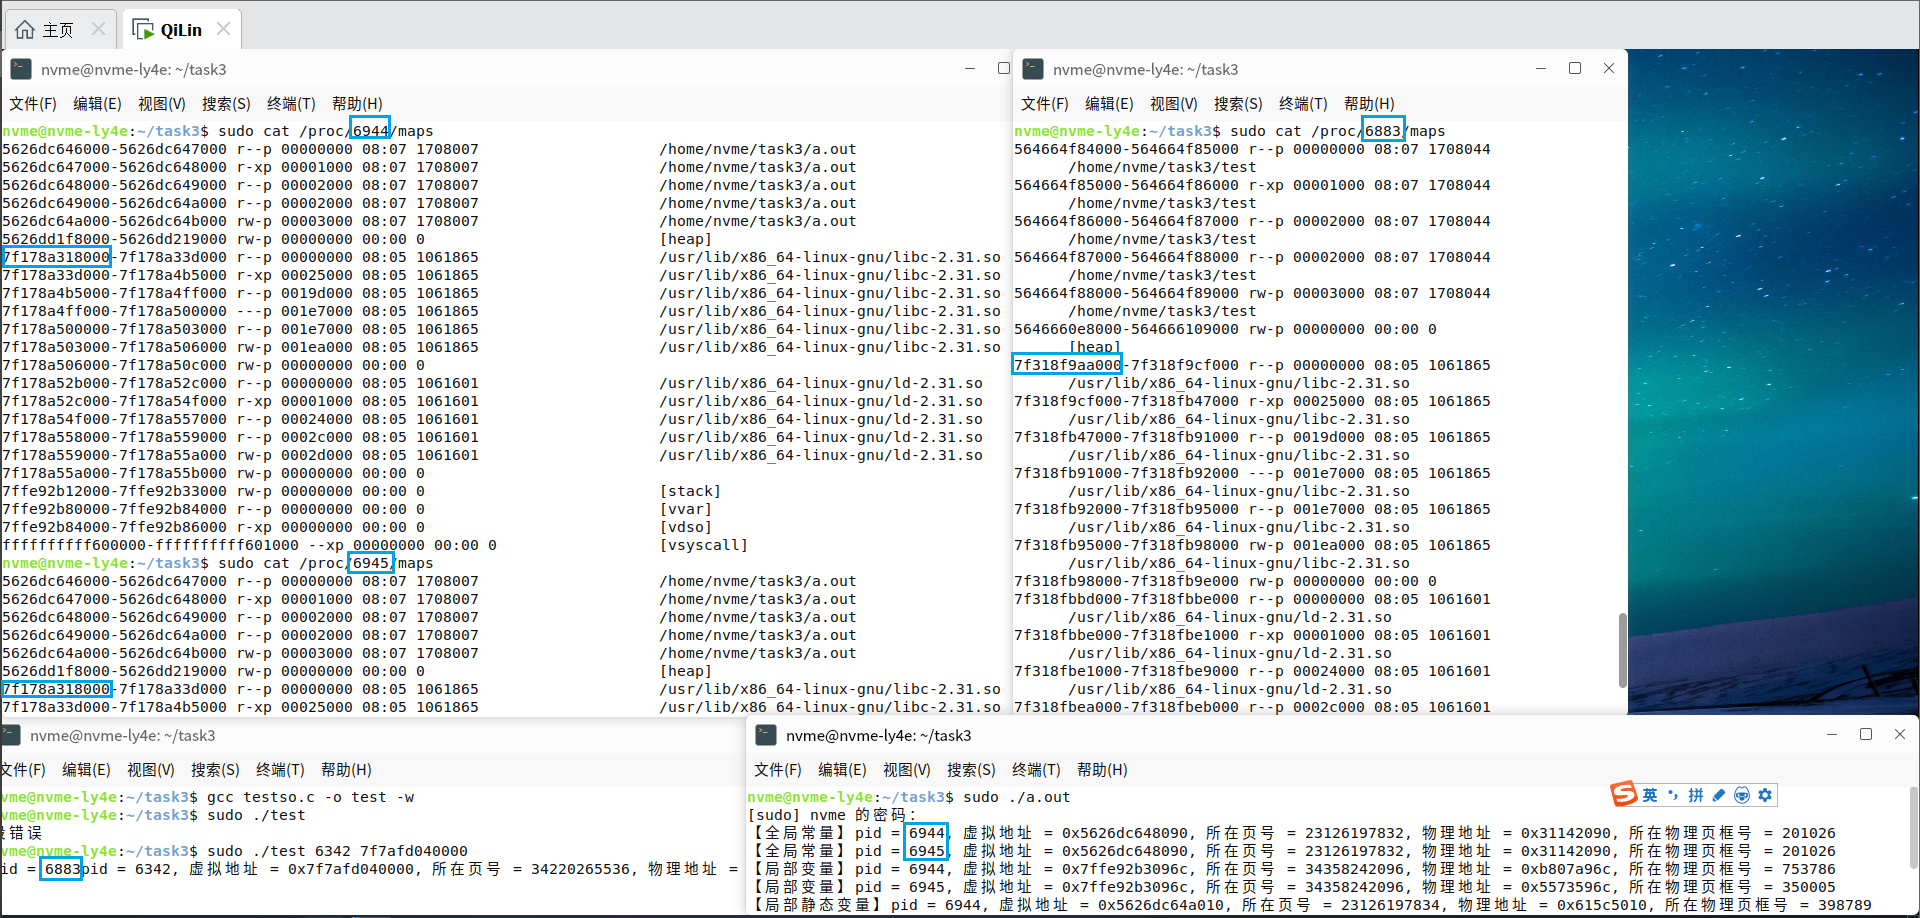This screenshot has height=918, width=1920.
Task: Click the [vvar] entry in the maps output
Action: (x=686, y=509)
